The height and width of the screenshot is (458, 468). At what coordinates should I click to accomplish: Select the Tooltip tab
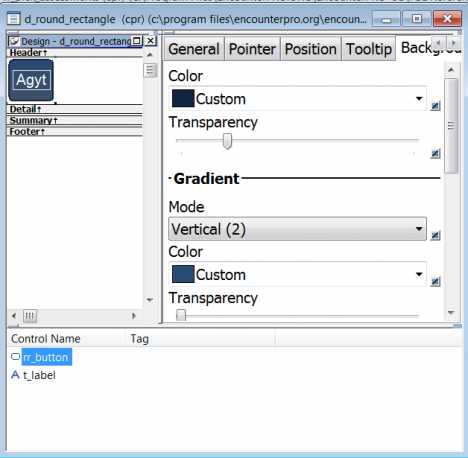(x=369, y=49)
